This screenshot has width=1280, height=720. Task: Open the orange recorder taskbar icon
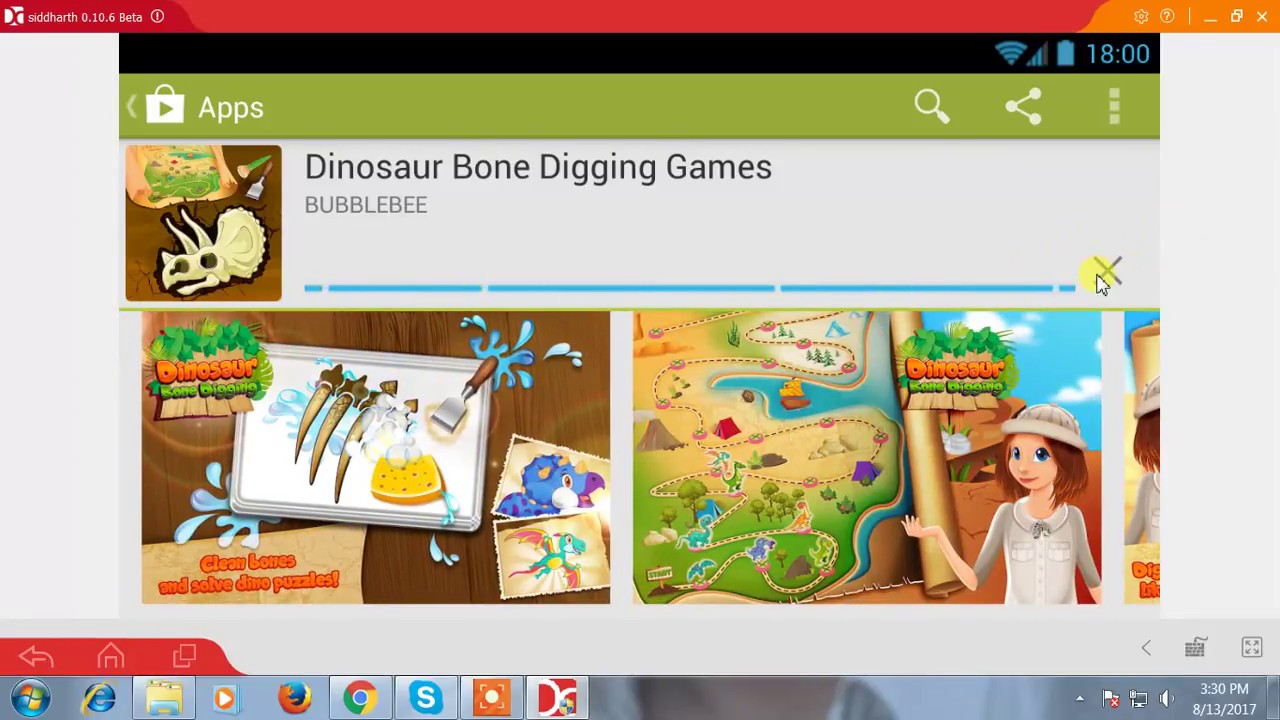pyautogui.click(x=491, y=698)
